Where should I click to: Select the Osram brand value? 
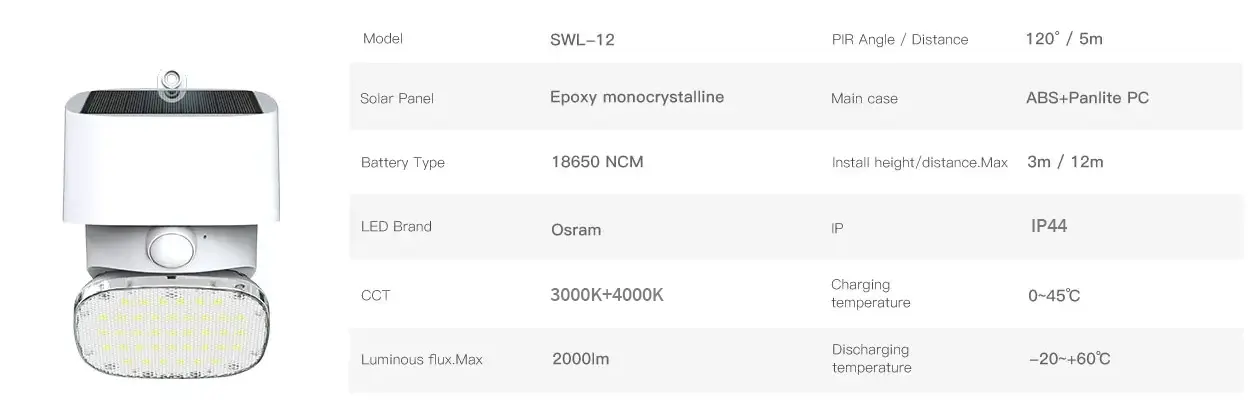[576, 230]
